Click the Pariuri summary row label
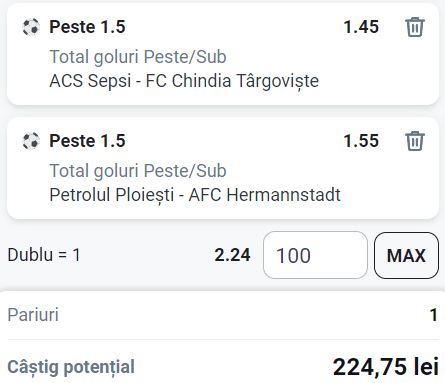 tap(33, 315)
